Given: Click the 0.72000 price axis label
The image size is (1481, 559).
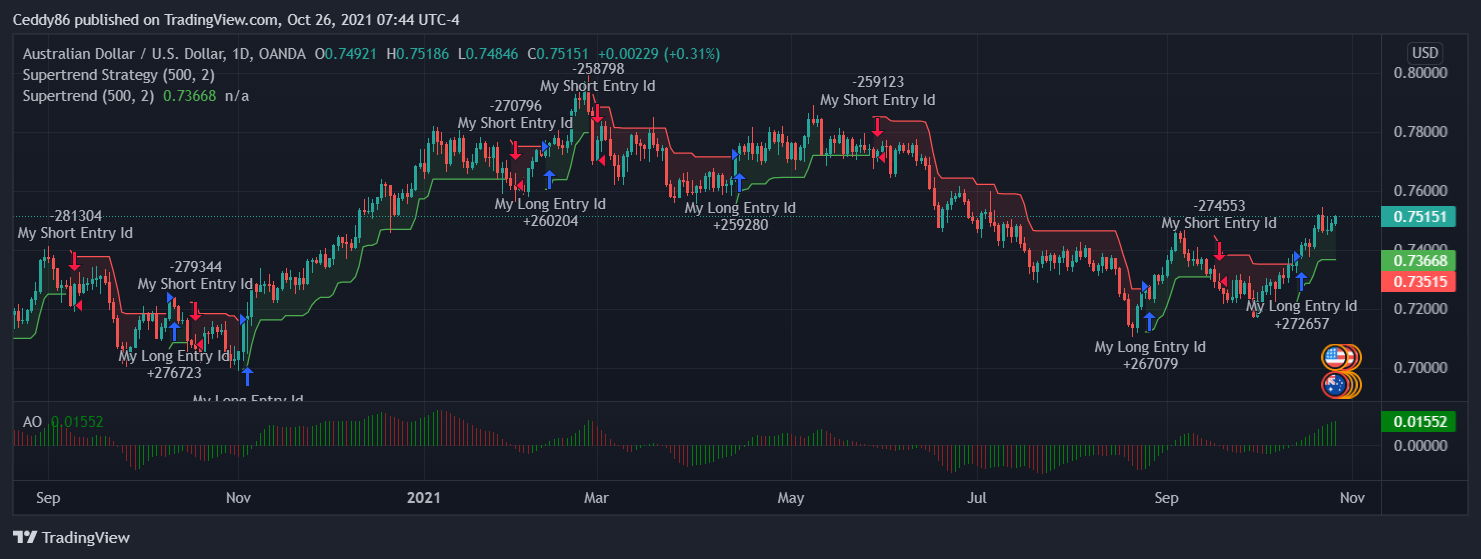Looking at the screenshot, I should click(1419, 309).
